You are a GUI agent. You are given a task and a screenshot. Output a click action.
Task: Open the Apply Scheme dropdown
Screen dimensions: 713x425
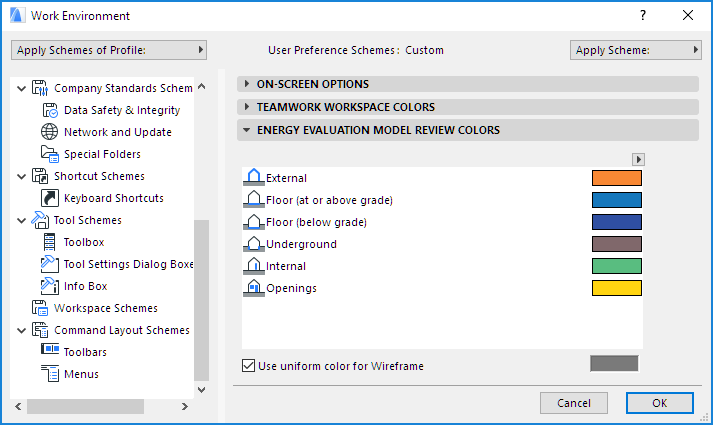[x=635, y=49]
